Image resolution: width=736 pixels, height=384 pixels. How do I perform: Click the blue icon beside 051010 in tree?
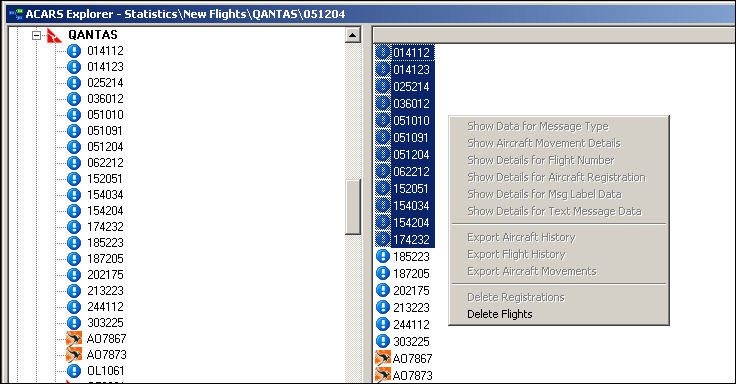click(74, 115)
